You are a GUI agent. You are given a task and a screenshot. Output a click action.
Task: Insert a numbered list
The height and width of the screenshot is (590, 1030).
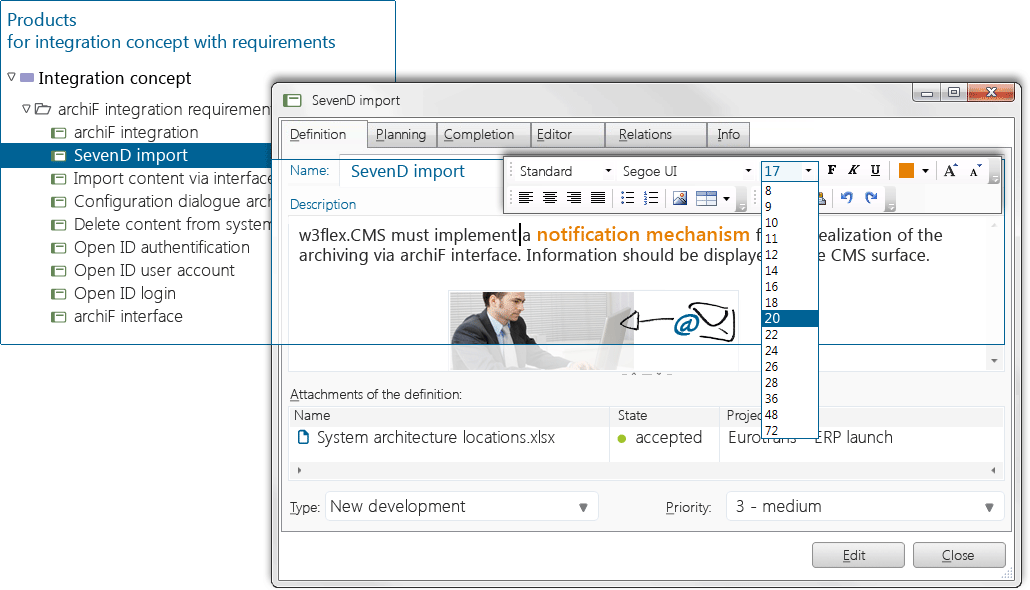[x=651, y=198]
